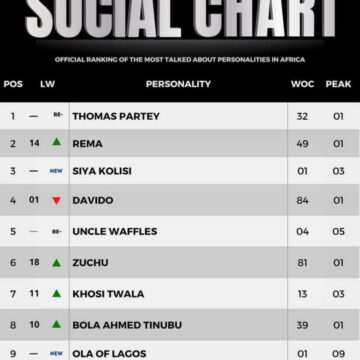Click the green arrow next to Khosi Twala

pyautogui.click(x=57, y=294)
